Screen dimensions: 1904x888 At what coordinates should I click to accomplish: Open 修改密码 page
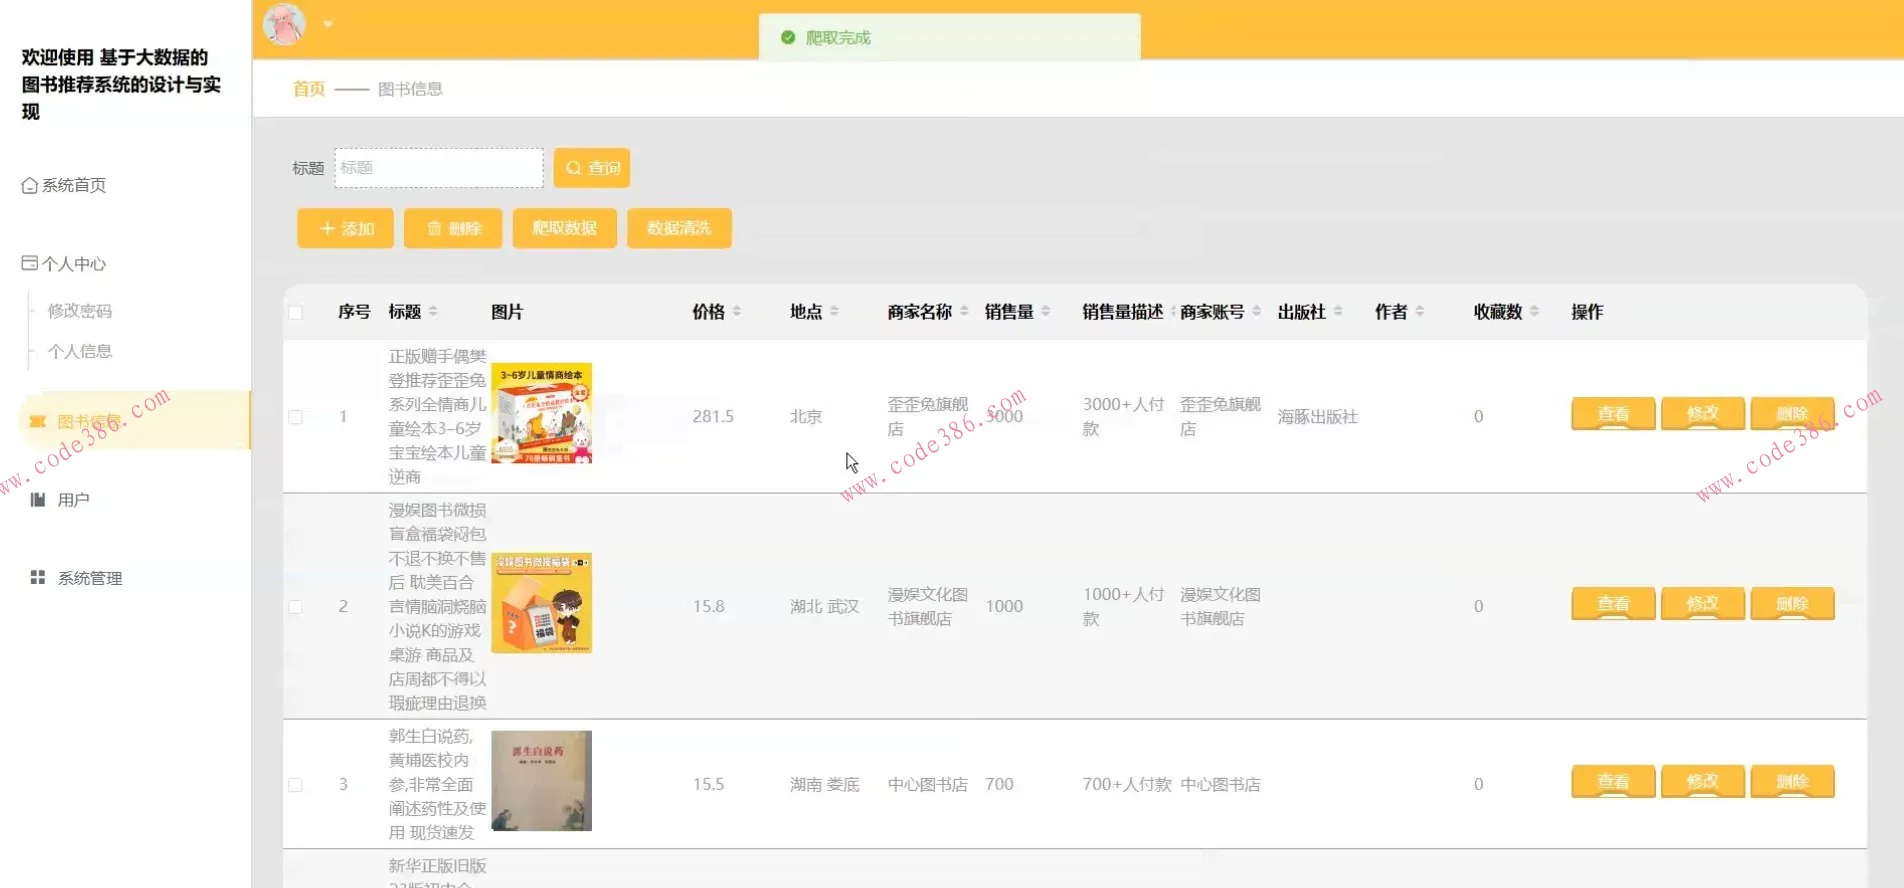point(80,311)
